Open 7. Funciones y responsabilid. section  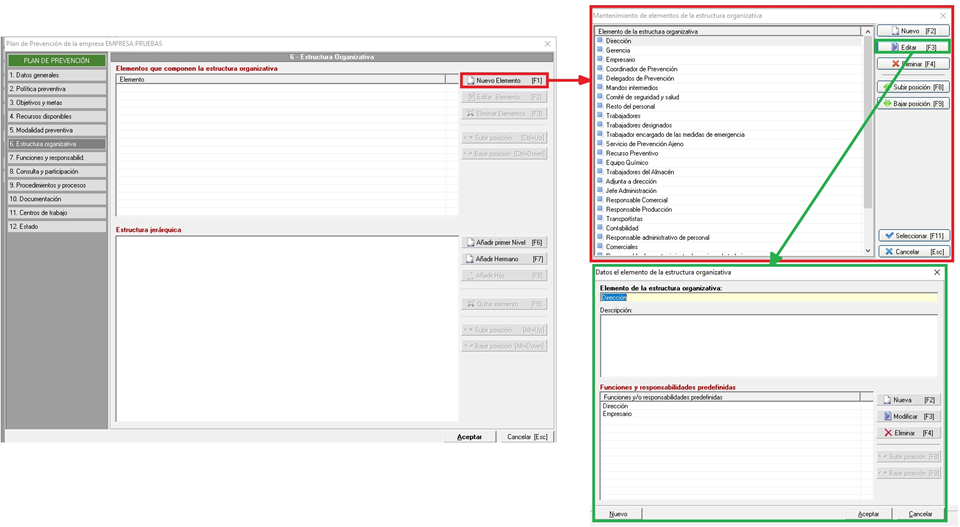pyautogui.click(x=56, y=158)
